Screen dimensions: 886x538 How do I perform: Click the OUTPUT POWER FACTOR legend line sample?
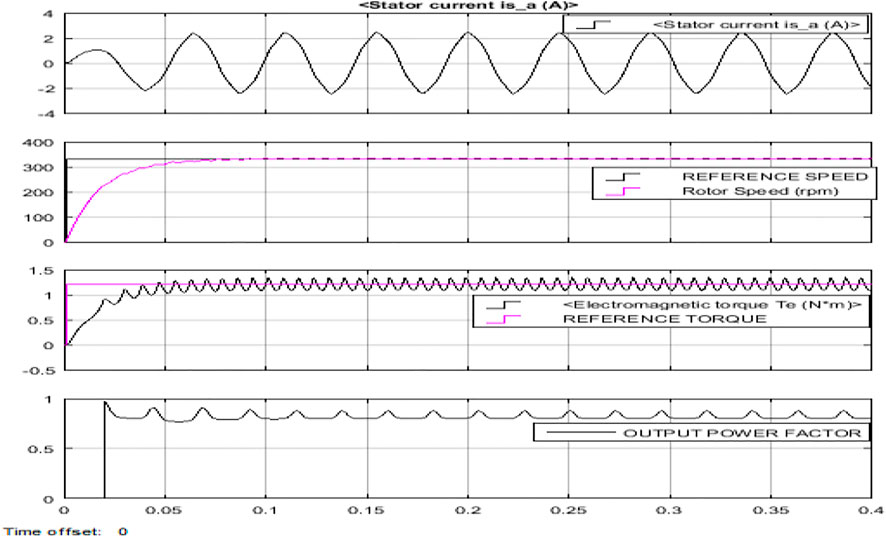pyautogui.click(x=582, y=433)
